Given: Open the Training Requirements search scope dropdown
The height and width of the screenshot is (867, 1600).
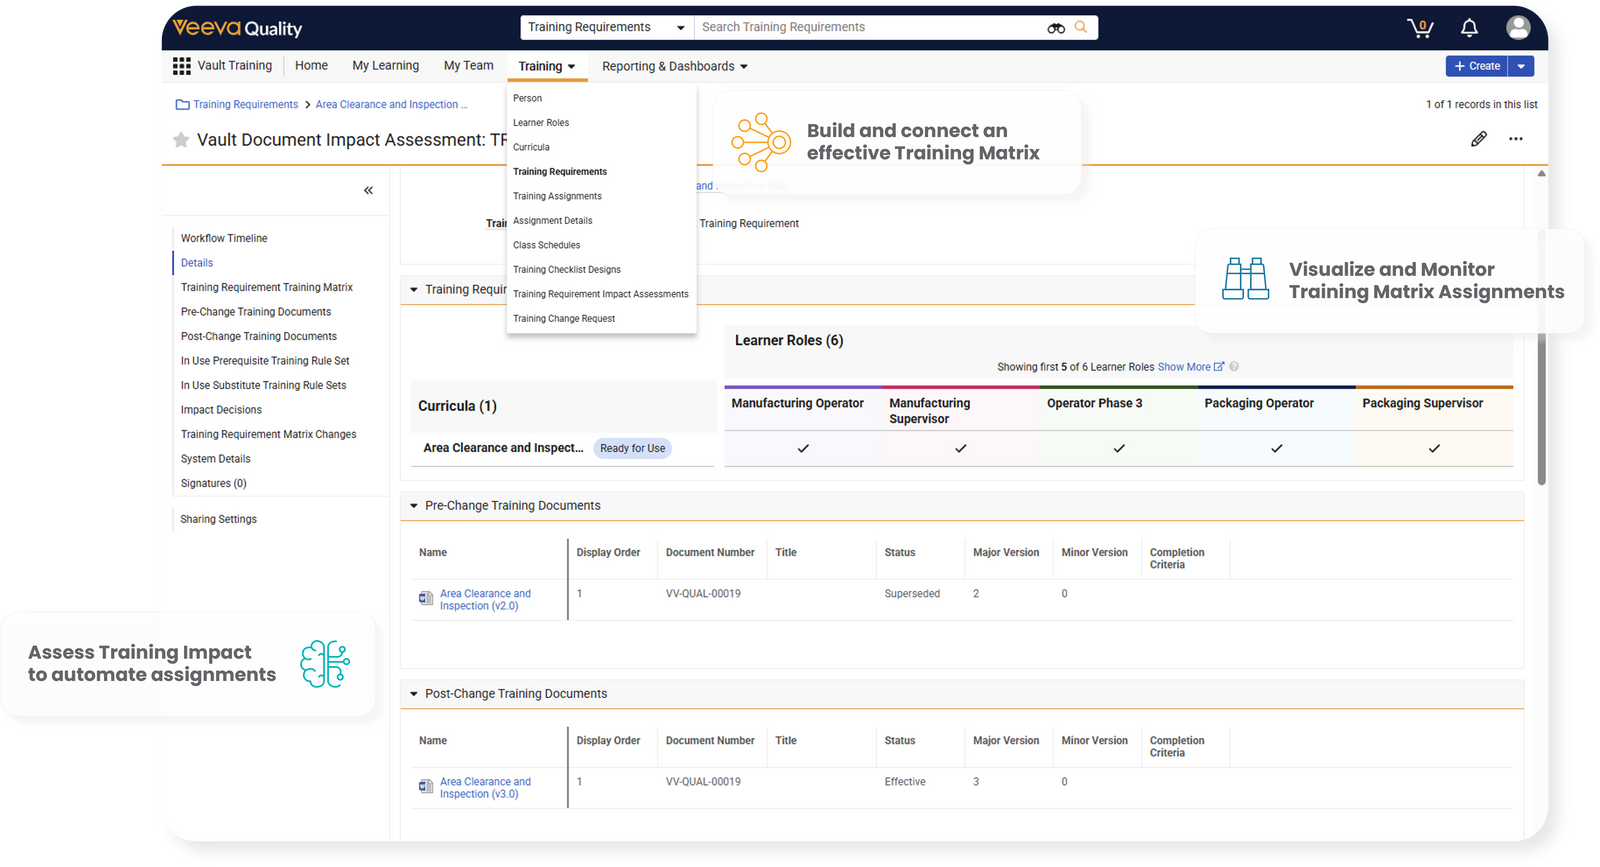Looking at the screenshot, I should click(607, 27).
